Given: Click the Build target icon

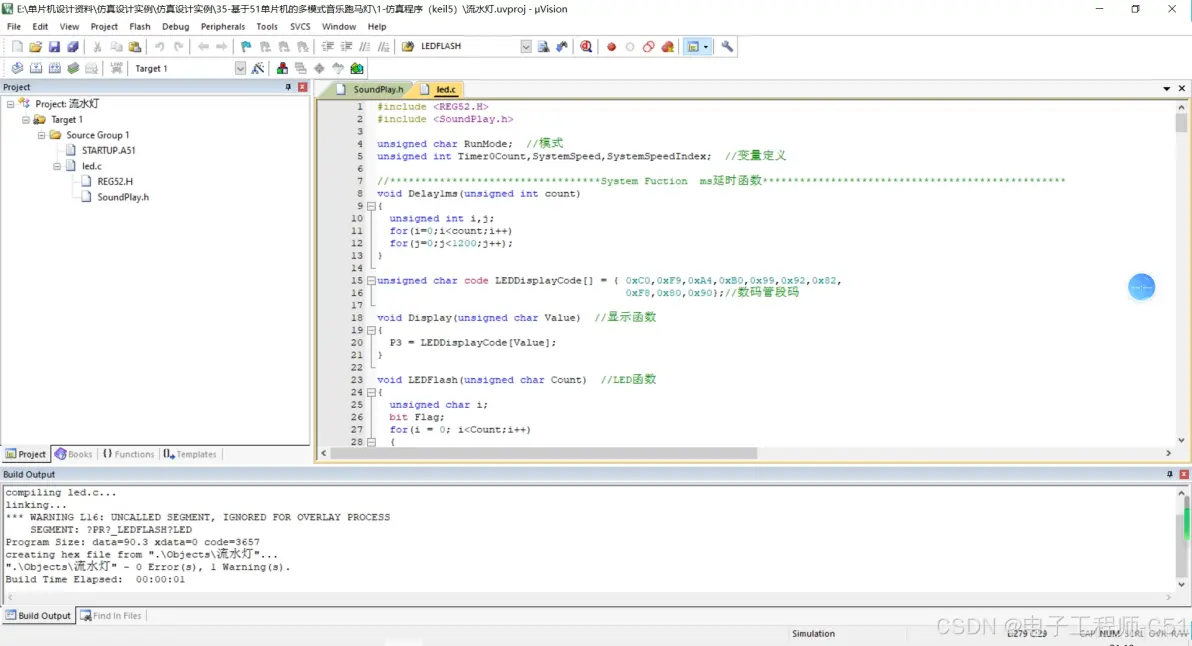Looking at the screenshot, I should 35,68.
